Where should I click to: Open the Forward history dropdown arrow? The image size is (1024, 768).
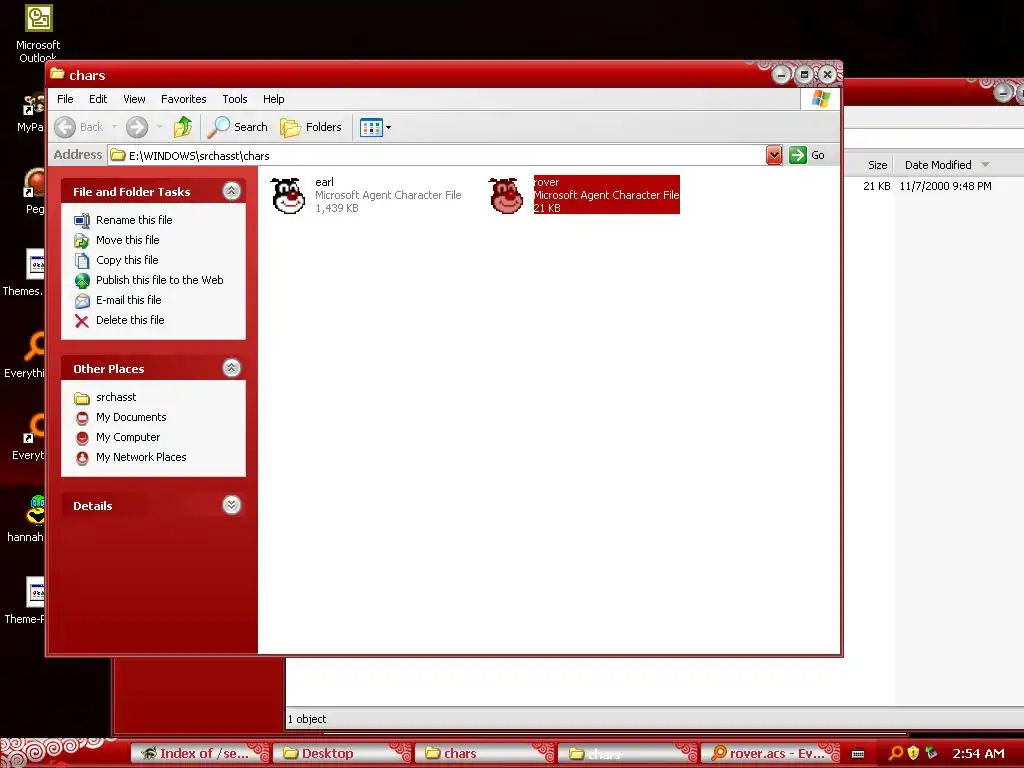pos(159,127)
